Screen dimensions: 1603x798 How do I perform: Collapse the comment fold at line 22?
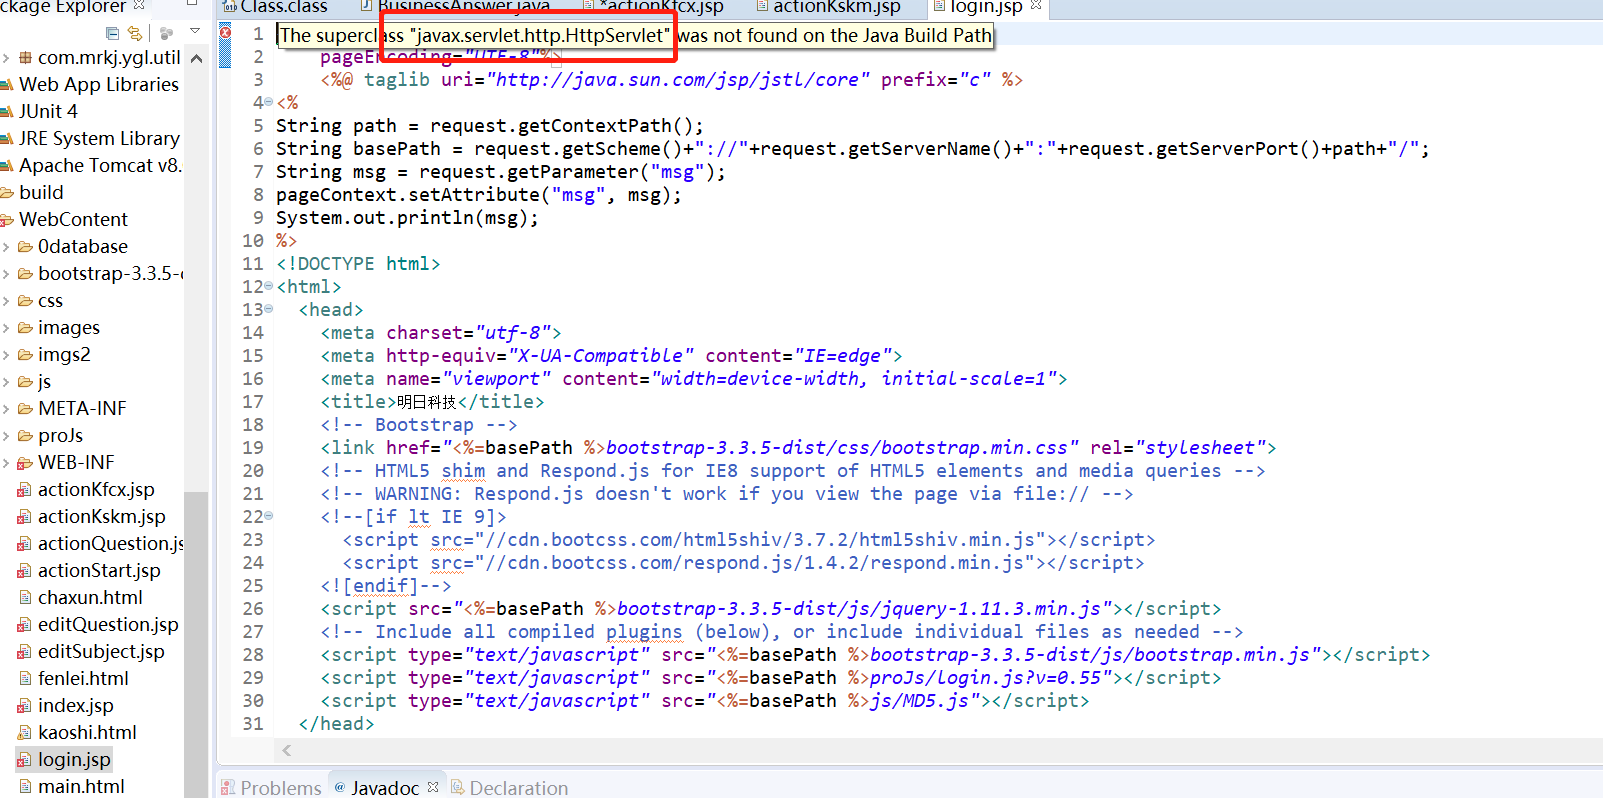tap(269, 516)
